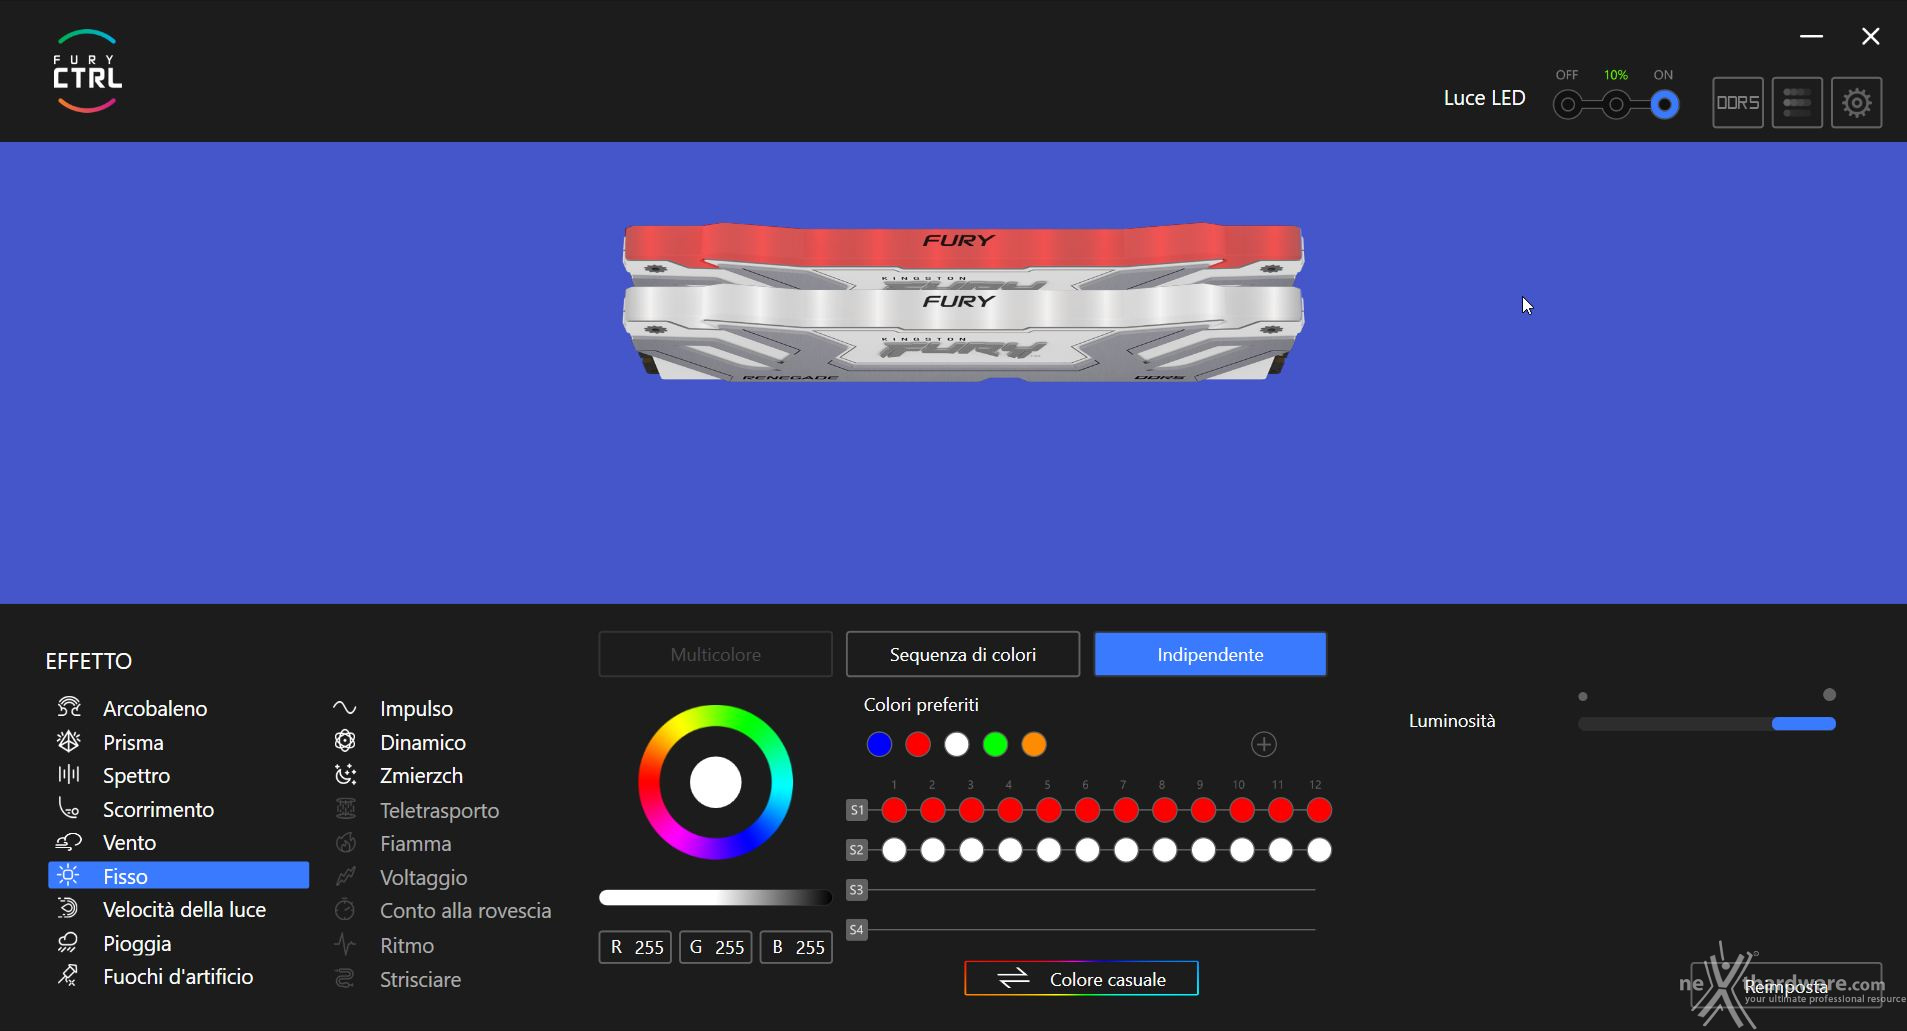Screen dimensions: 1907x1031
Task: Set Luce LED to OFF
Action: 1568,104
